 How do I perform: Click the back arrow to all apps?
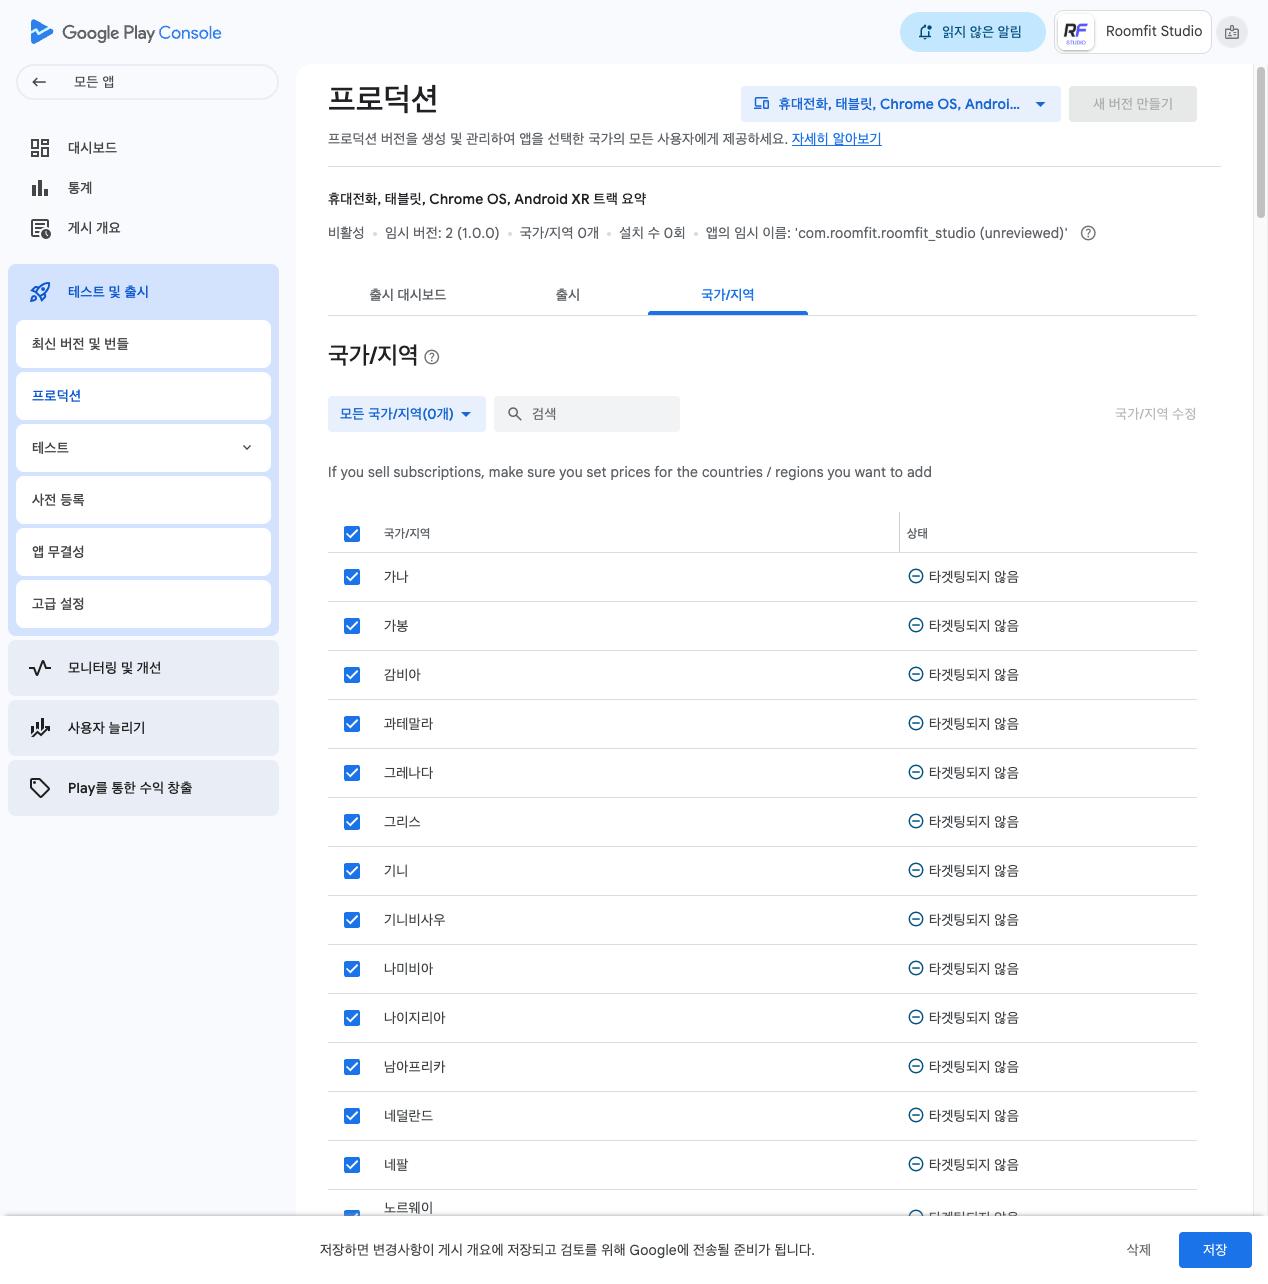39,82
